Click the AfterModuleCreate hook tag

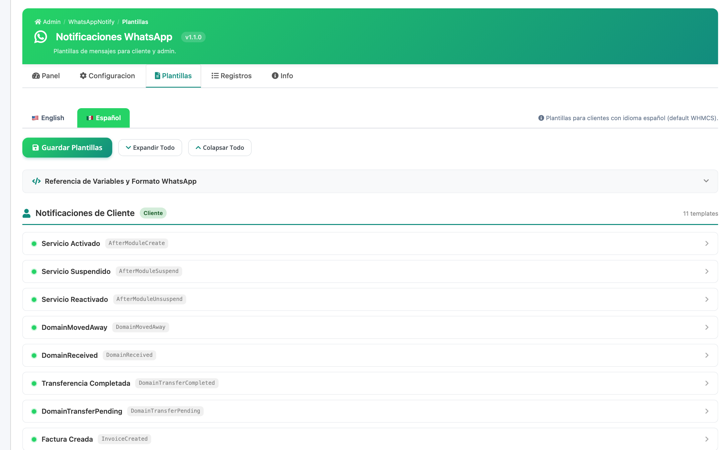(136, 243)
